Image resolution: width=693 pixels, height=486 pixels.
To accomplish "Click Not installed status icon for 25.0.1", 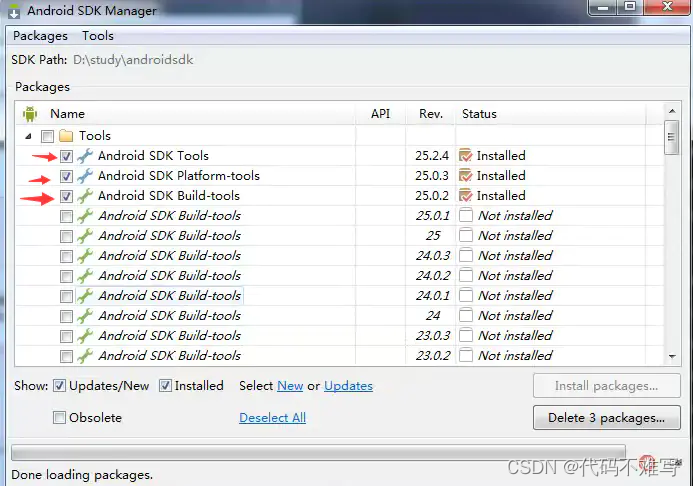I will click(465, 216).
